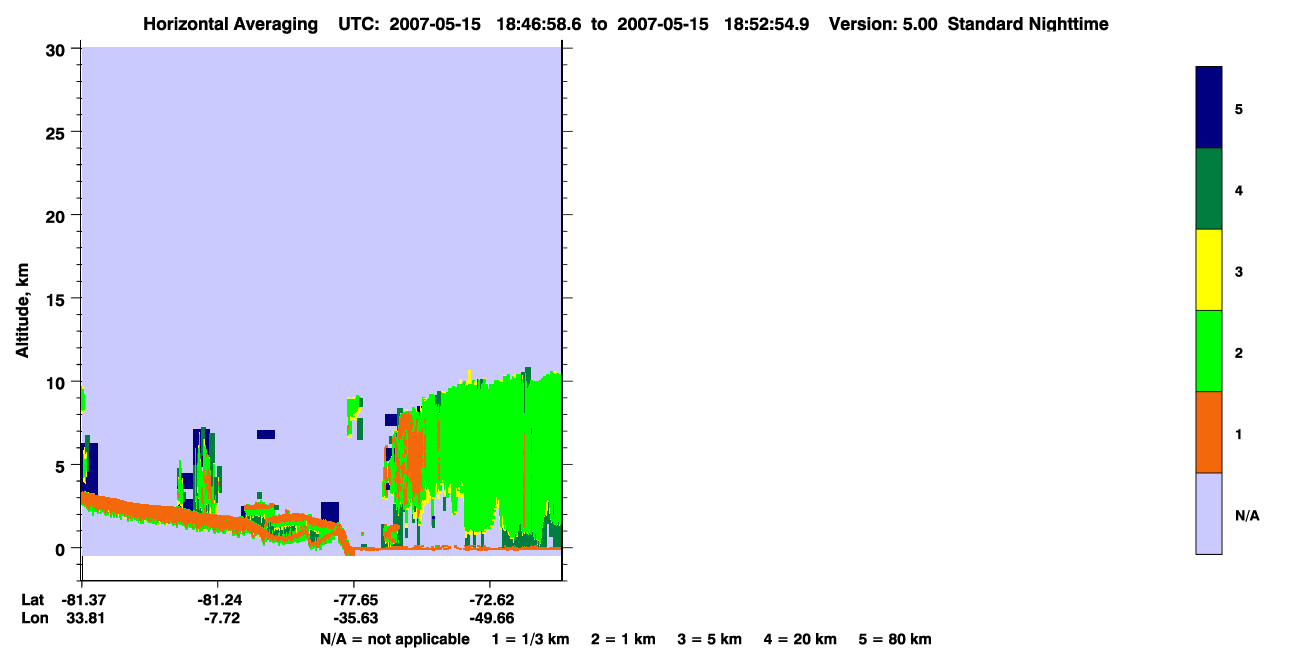The width and height of the screenshot is (1300, 667).
Task: Click the y-axis tick label 20
Action: 58,215
